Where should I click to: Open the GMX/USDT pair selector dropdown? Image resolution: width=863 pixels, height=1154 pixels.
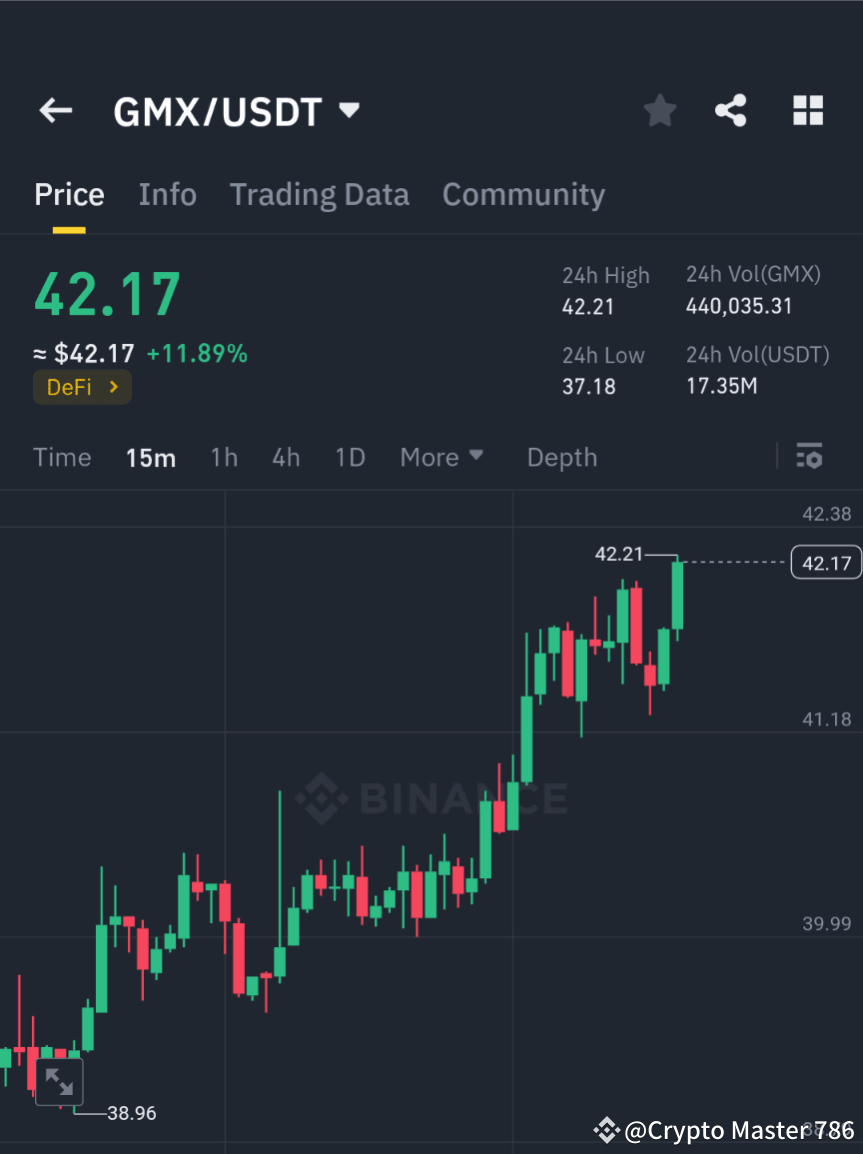point(237,111)
